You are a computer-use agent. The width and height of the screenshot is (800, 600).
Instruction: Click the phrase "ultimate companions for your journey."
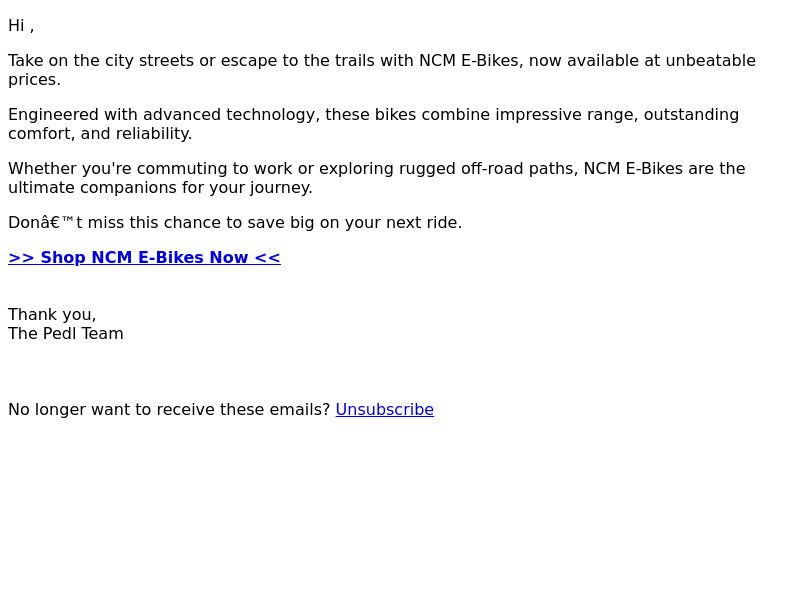160,188
